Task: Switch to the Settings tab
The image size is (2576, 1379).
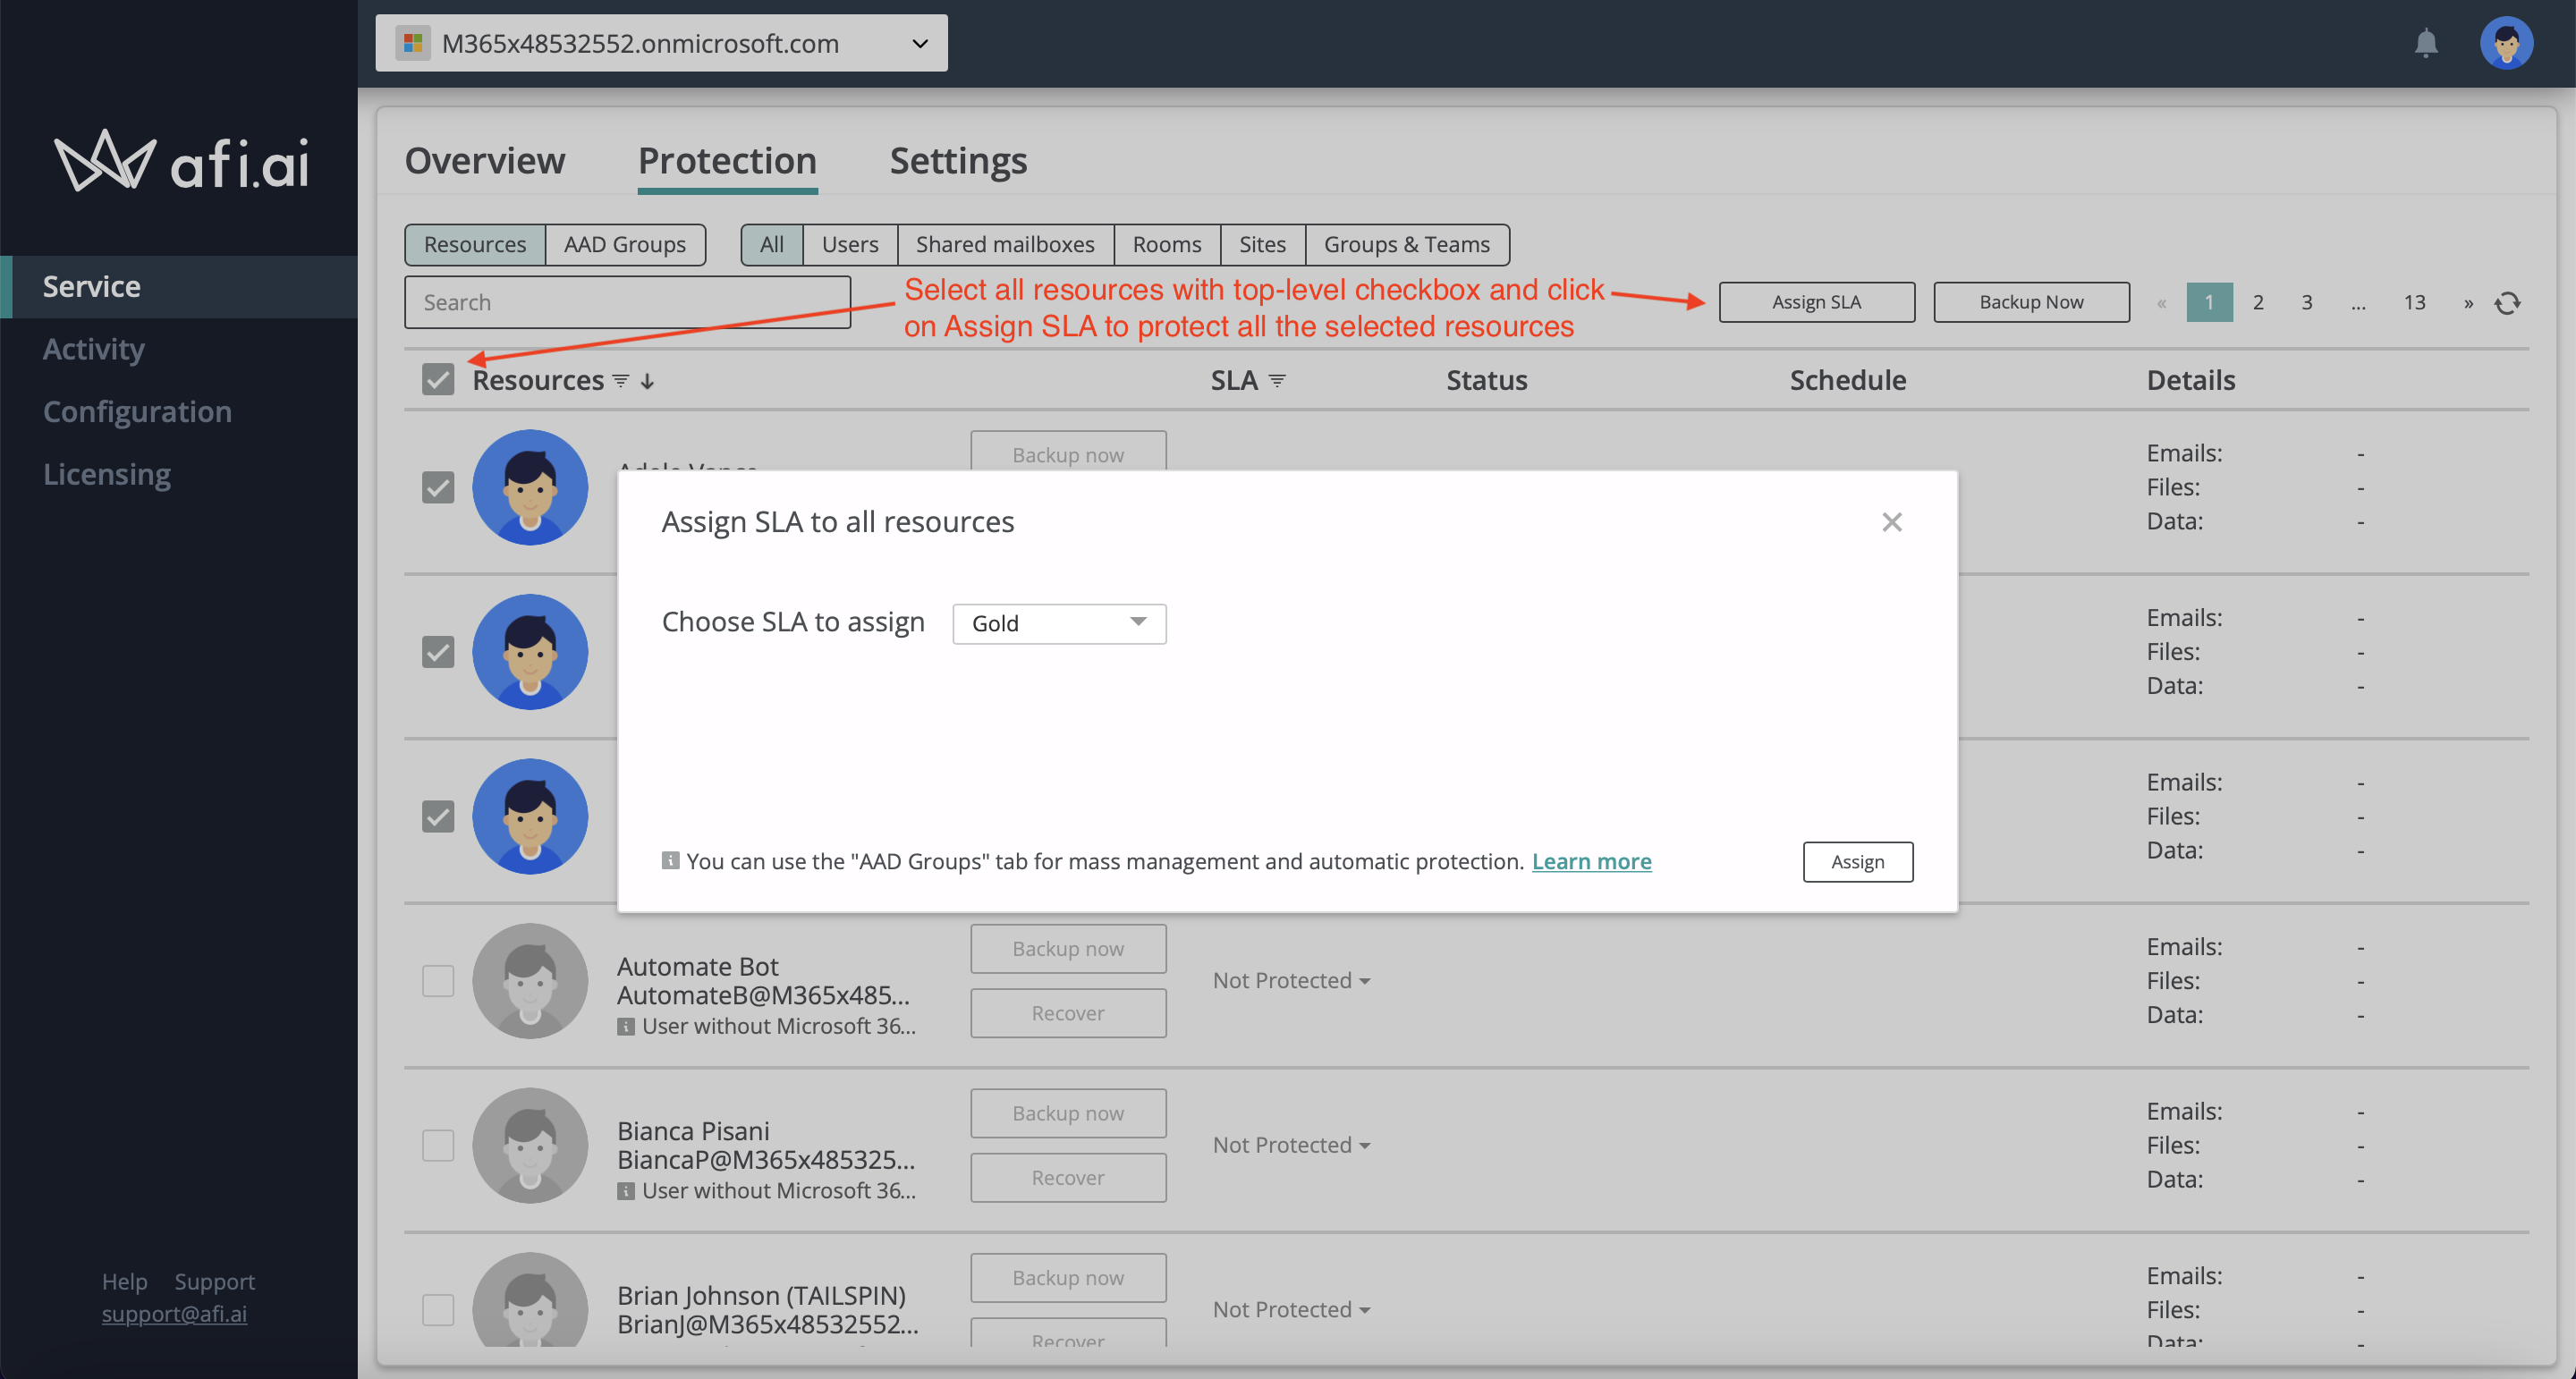Action: click(x=958, y=160)
